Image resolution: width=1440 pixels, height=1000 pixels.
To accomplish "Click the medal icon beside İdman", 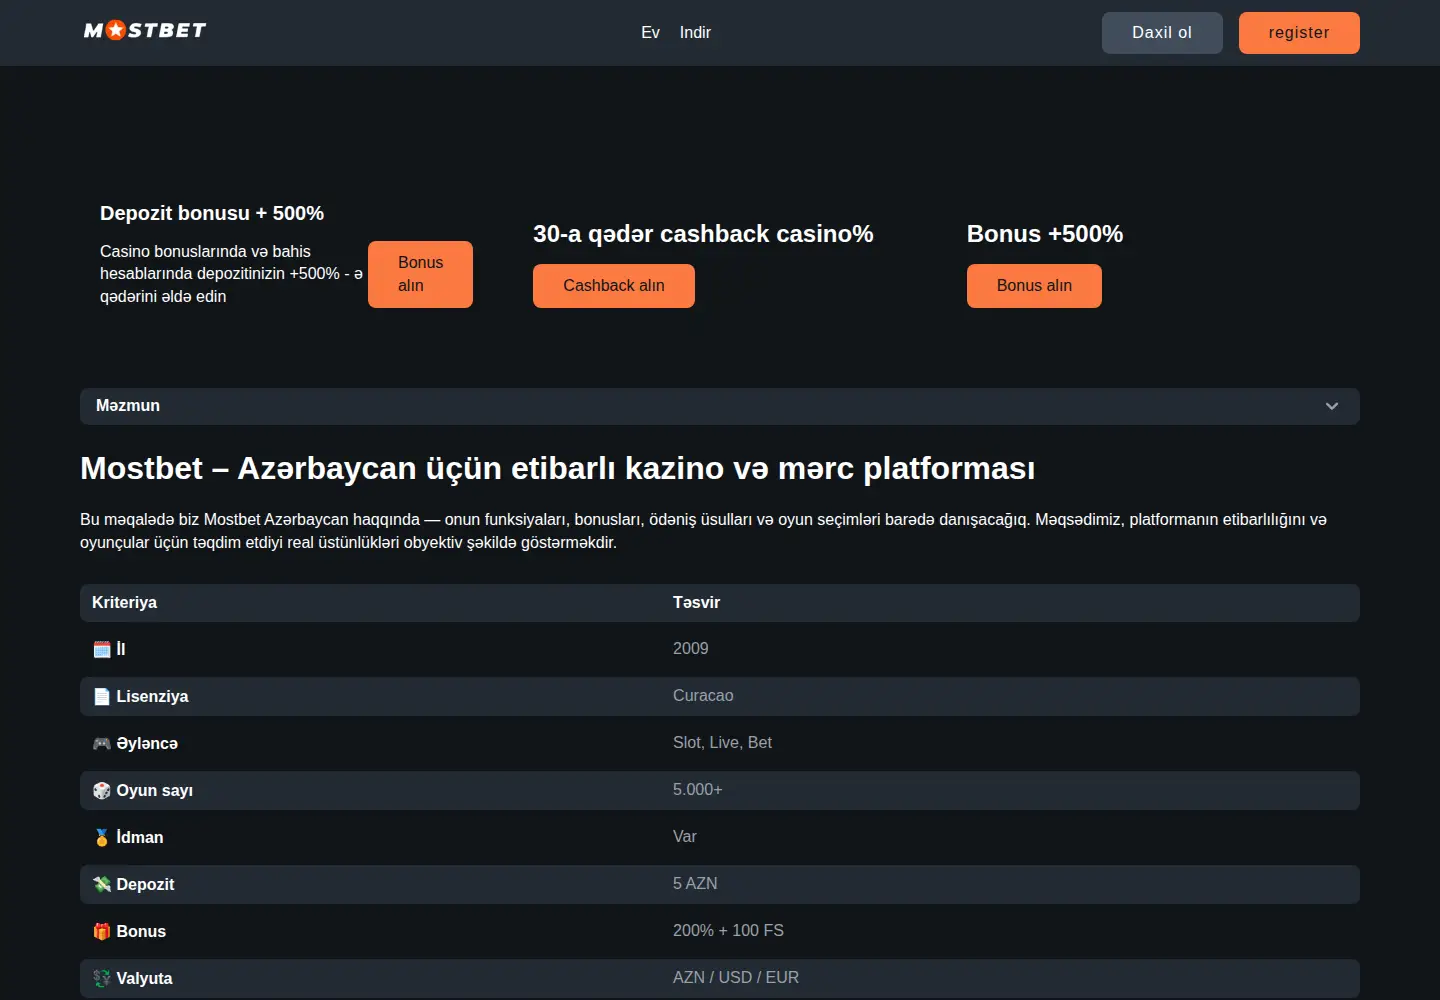I will tap(102, 837).
